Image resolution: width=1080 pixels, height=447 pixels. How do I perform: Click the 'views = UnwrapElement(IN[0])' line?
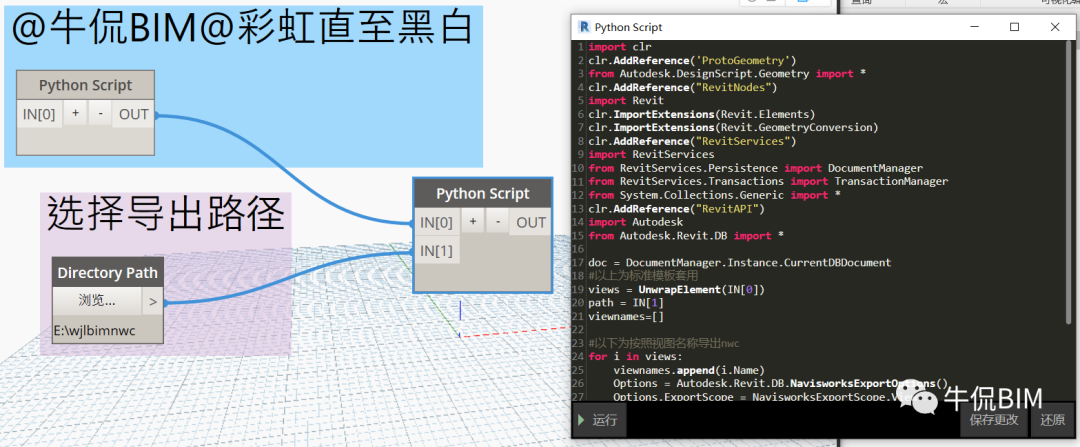[676, 289]
